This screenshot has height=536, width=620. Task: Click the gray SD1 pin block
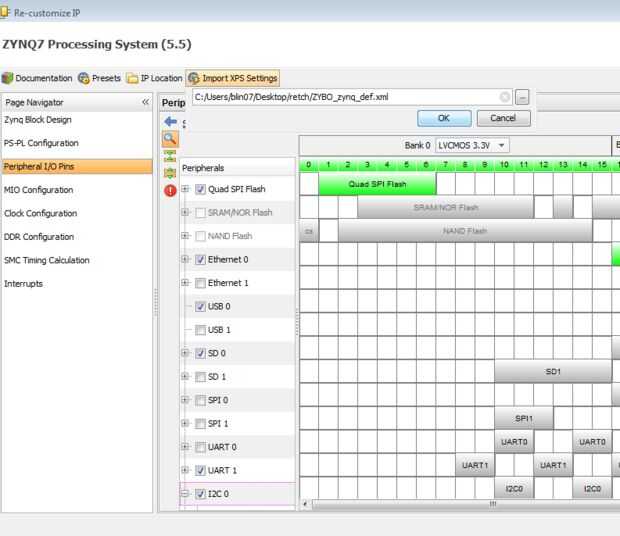(x=553, y=372)
